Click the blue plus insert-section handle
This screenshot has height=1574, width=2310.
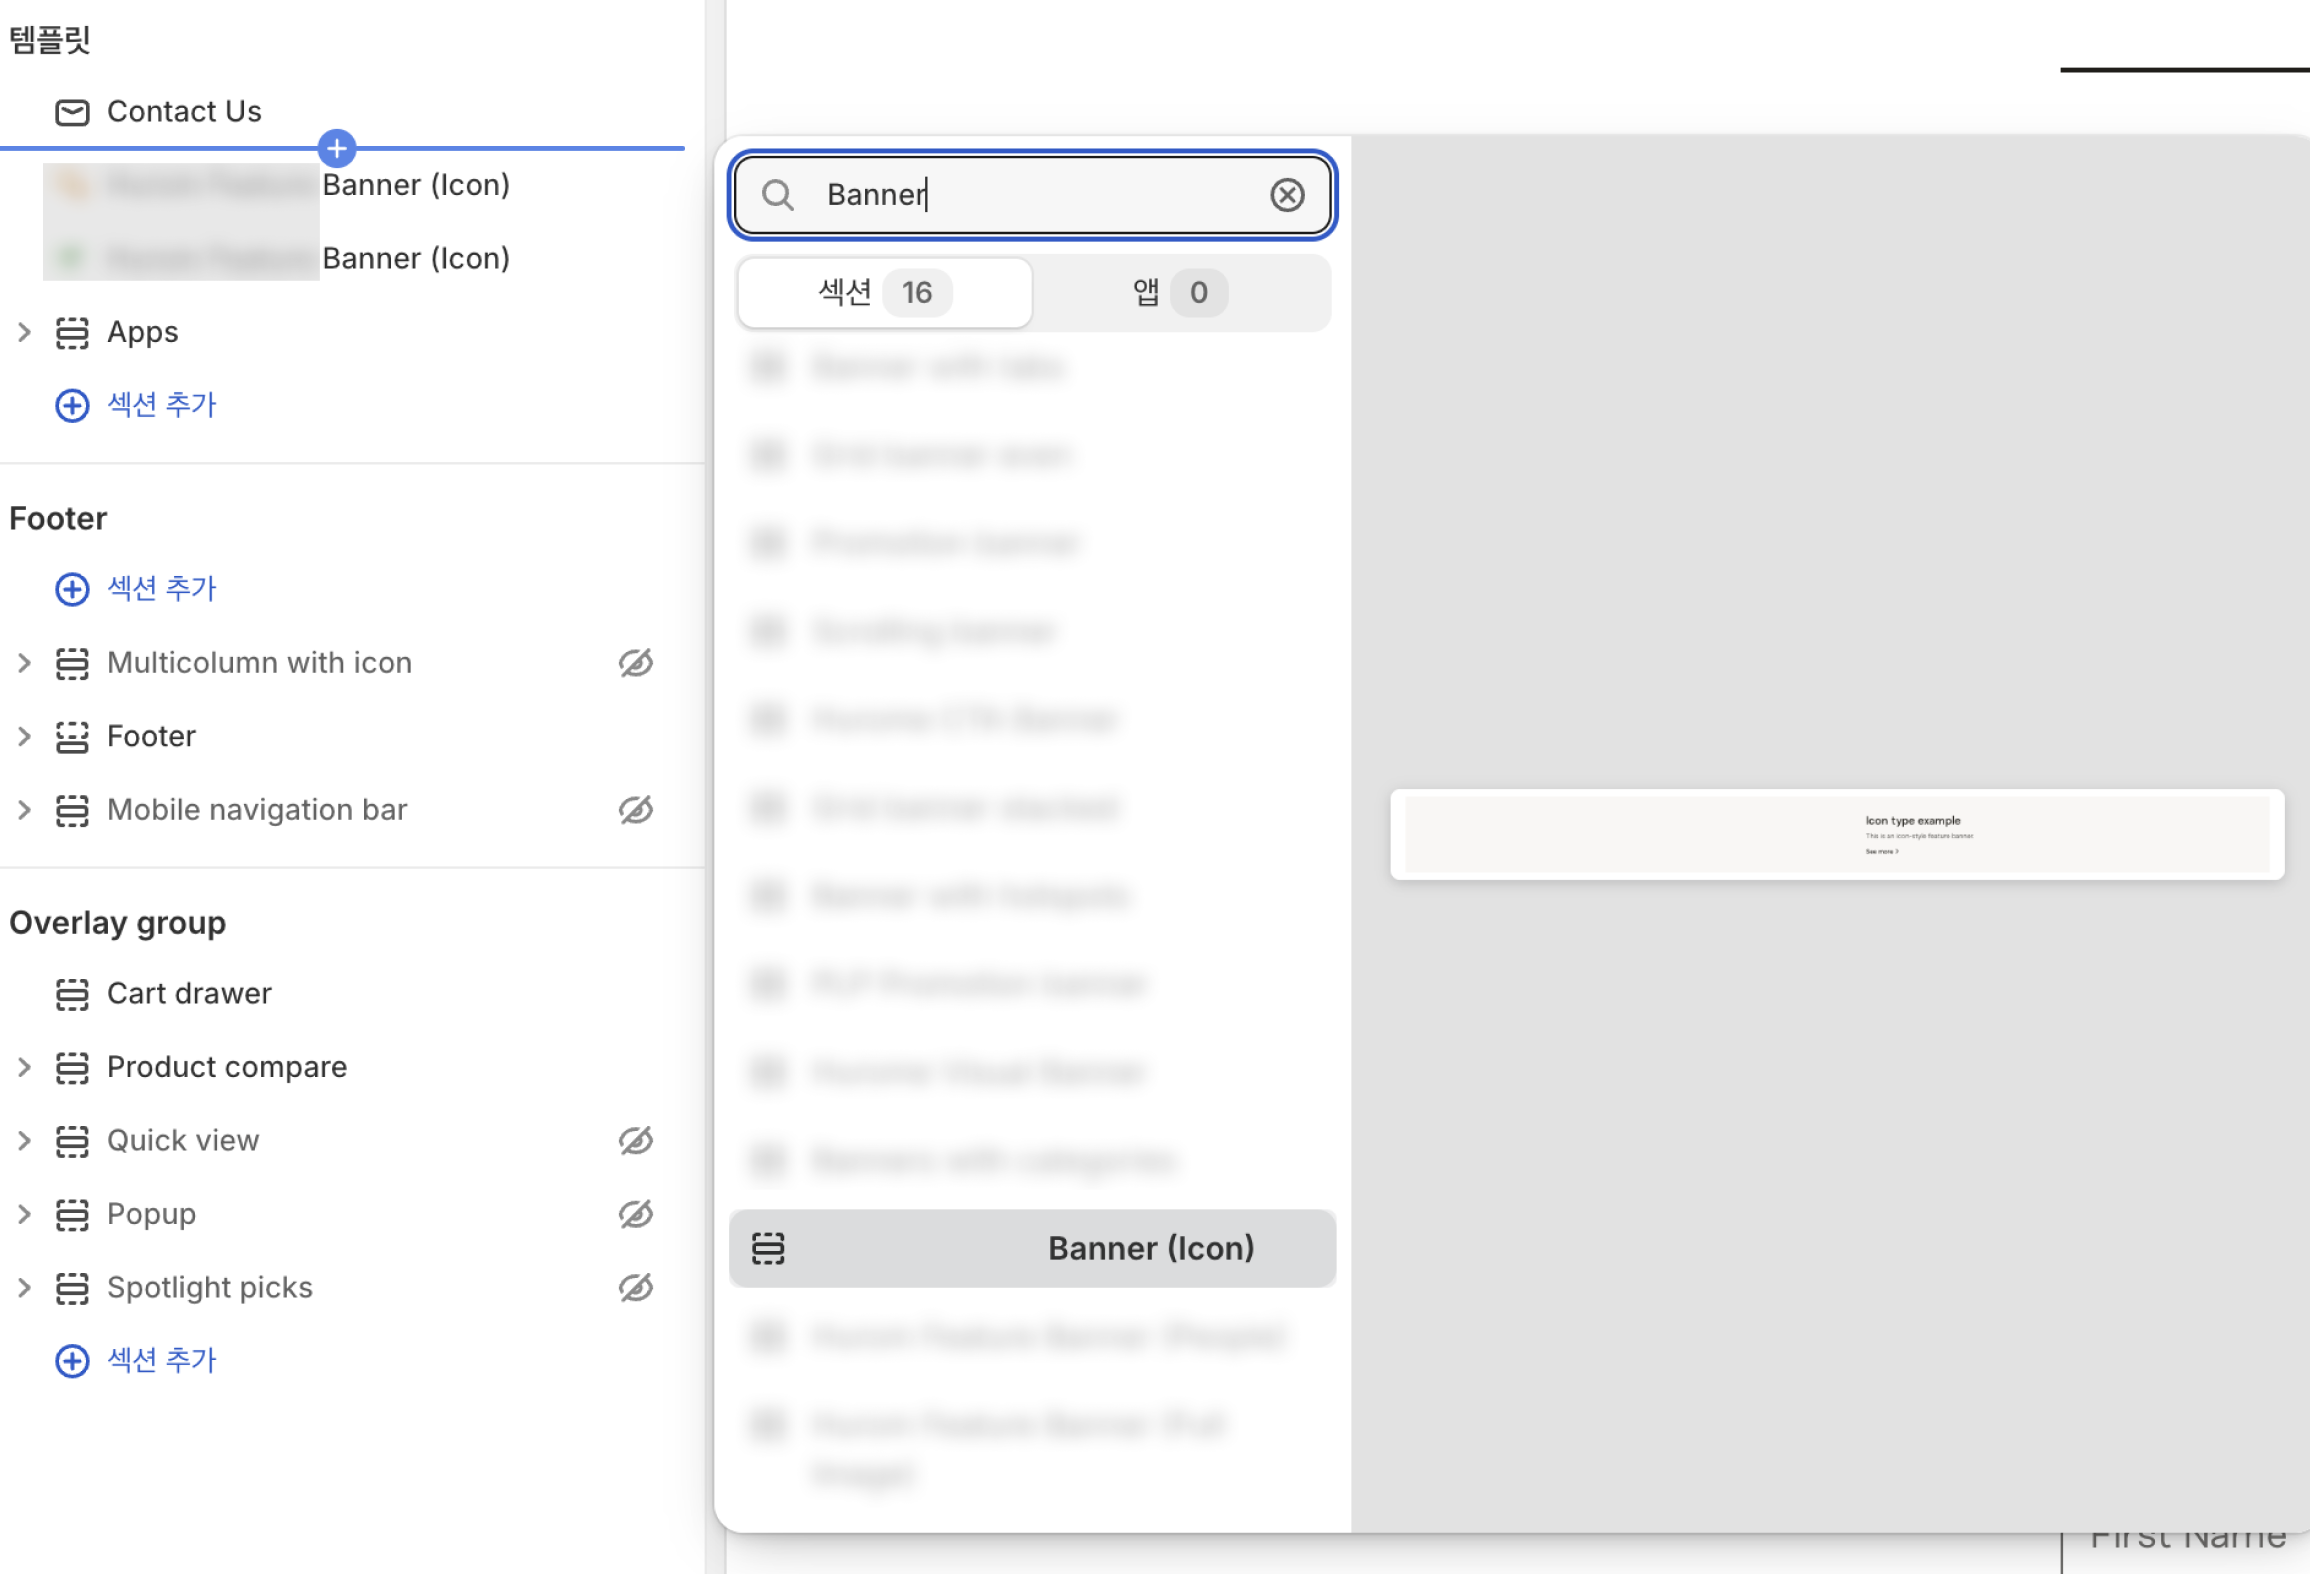[x=337, y=149]
